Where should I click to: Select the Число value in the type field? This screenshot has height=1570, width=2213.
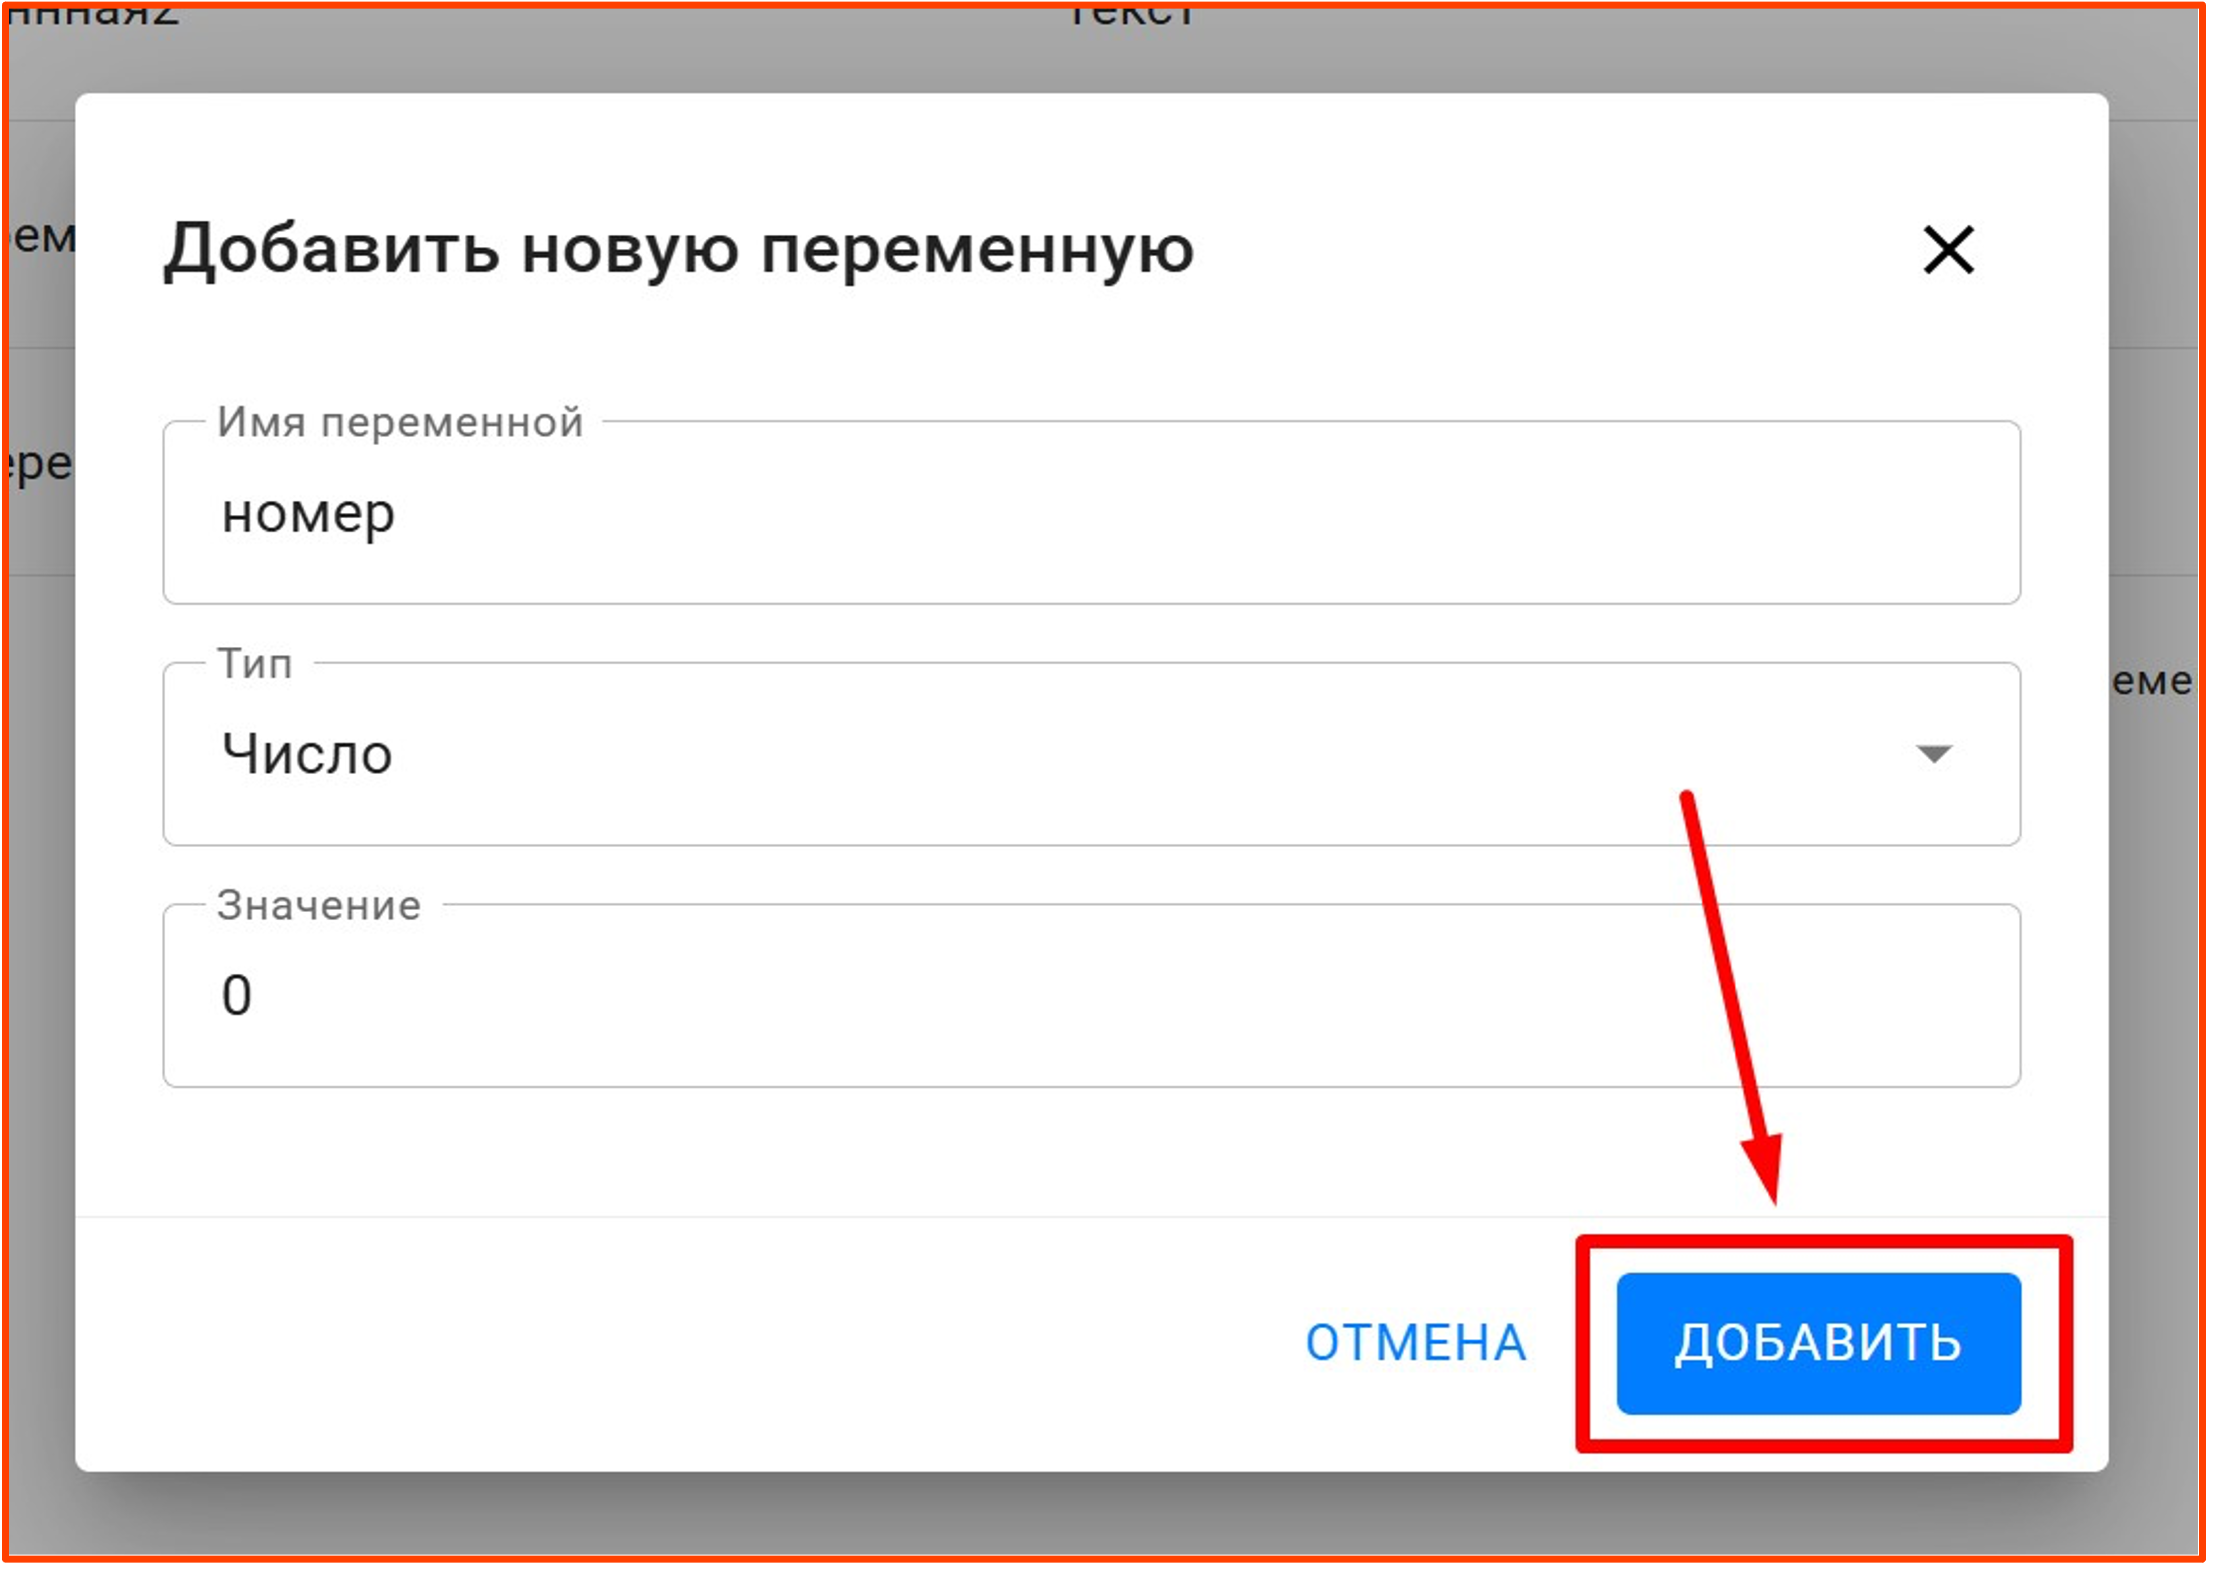(307, 753)
